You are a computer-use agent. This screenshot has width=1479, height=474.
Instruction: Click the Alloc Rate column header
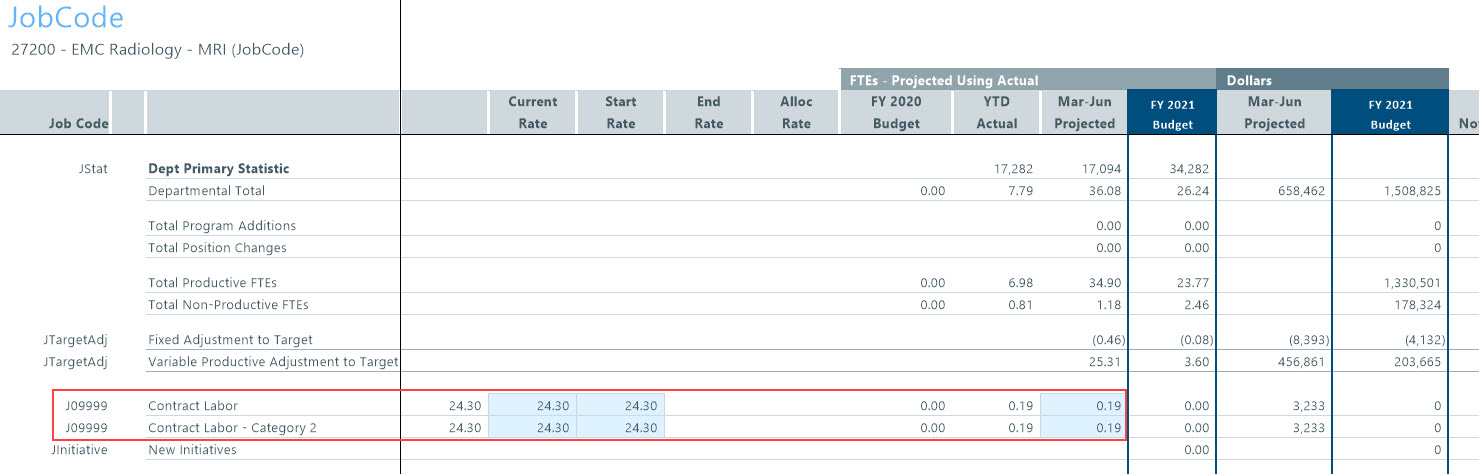point(796,112)
